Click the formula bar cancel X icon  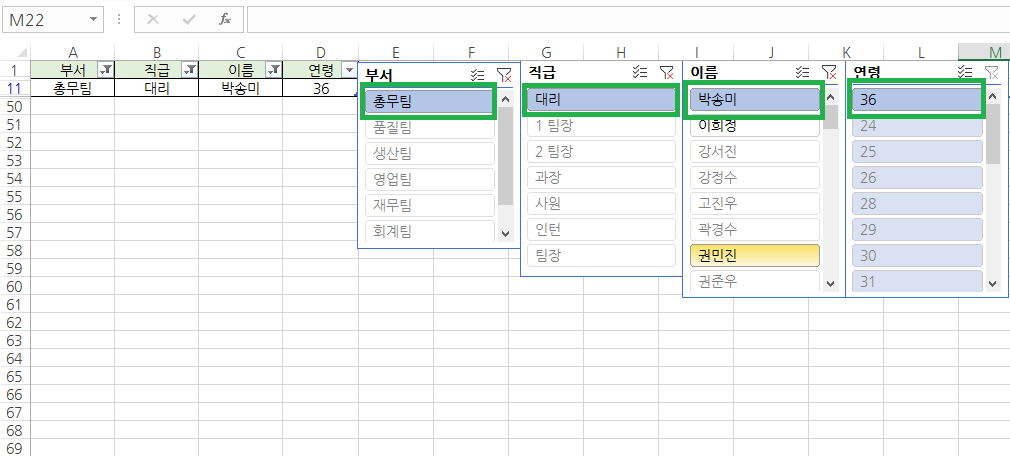coord(153,19)
